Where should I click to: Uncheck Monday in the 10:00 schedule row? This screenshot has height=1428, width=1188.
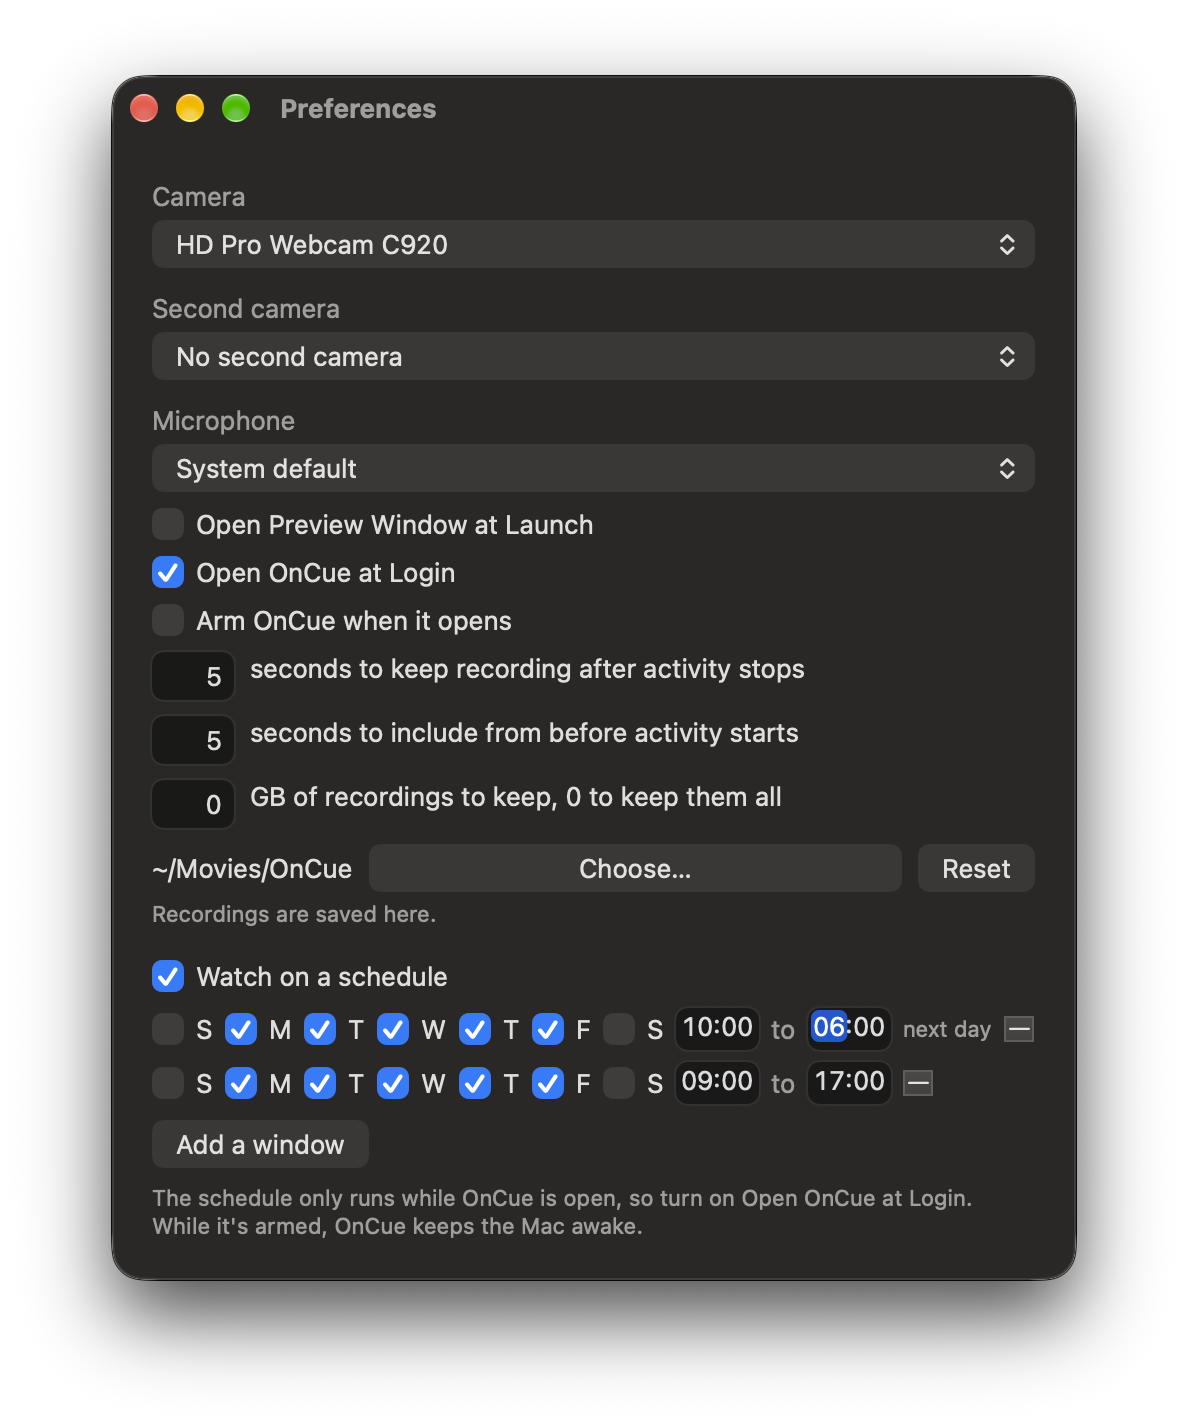(241, 1029)
